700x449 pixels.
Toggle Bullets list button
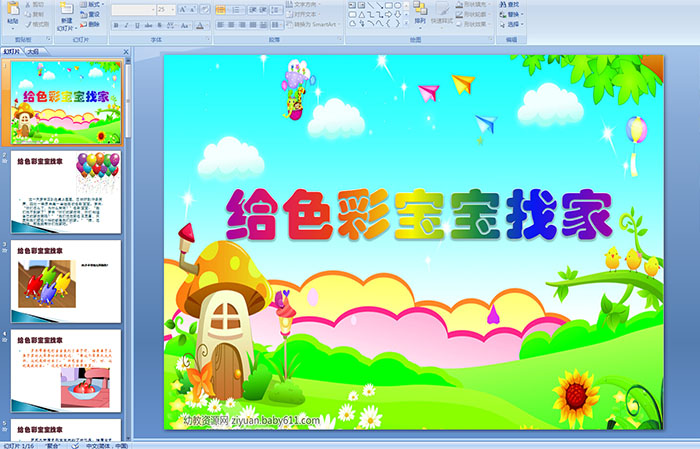pos(221,10)
